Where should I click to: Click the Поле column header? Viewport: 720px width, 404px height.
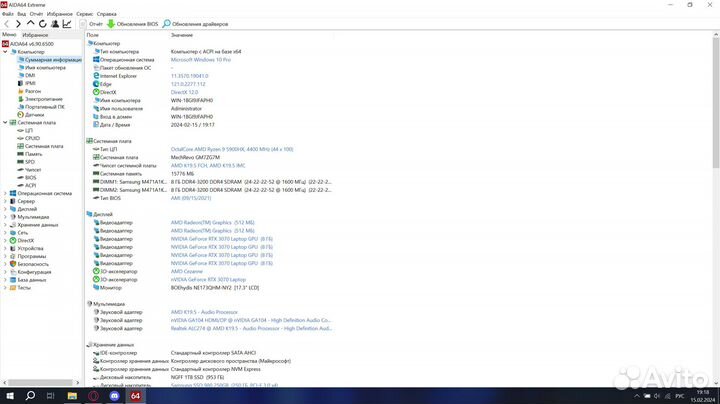pos(92,35)
